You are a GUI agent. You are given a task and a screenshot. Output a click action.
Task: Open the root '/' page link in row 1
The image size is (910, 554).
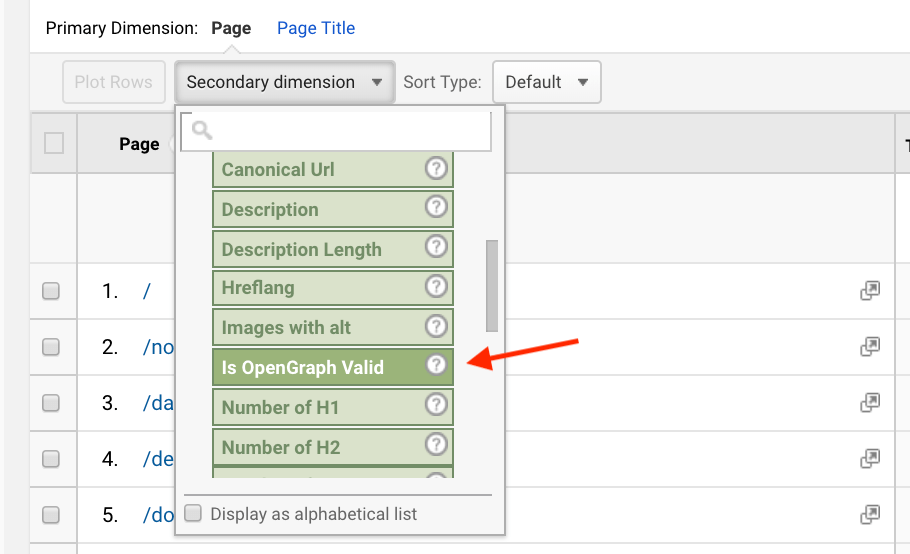[147, 291]
